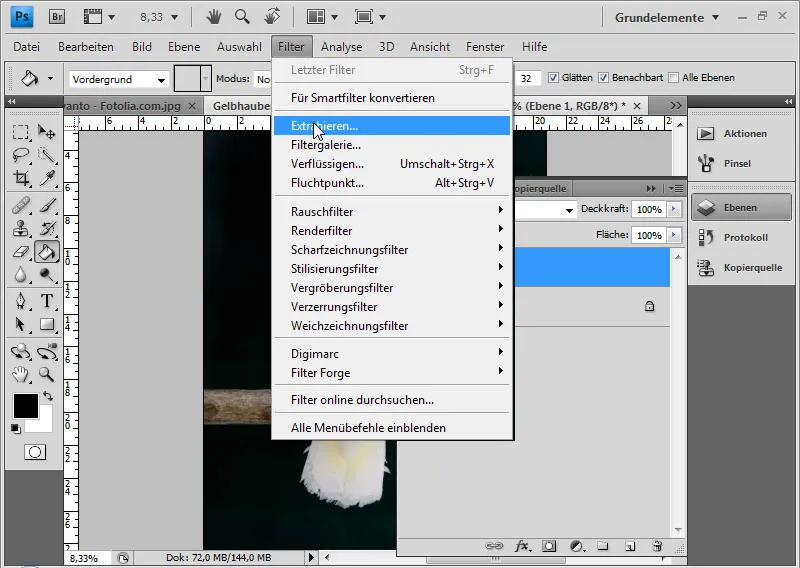
Task: Pick the Eyedropper tool
Action: (46, 179)
